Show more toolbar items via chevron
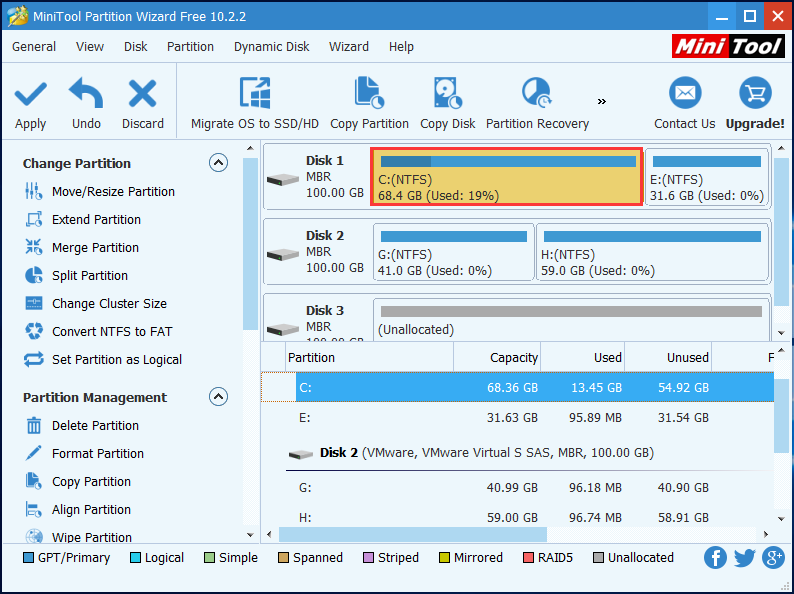The height and width of the screenshot is (594, 794). (602, 102)
